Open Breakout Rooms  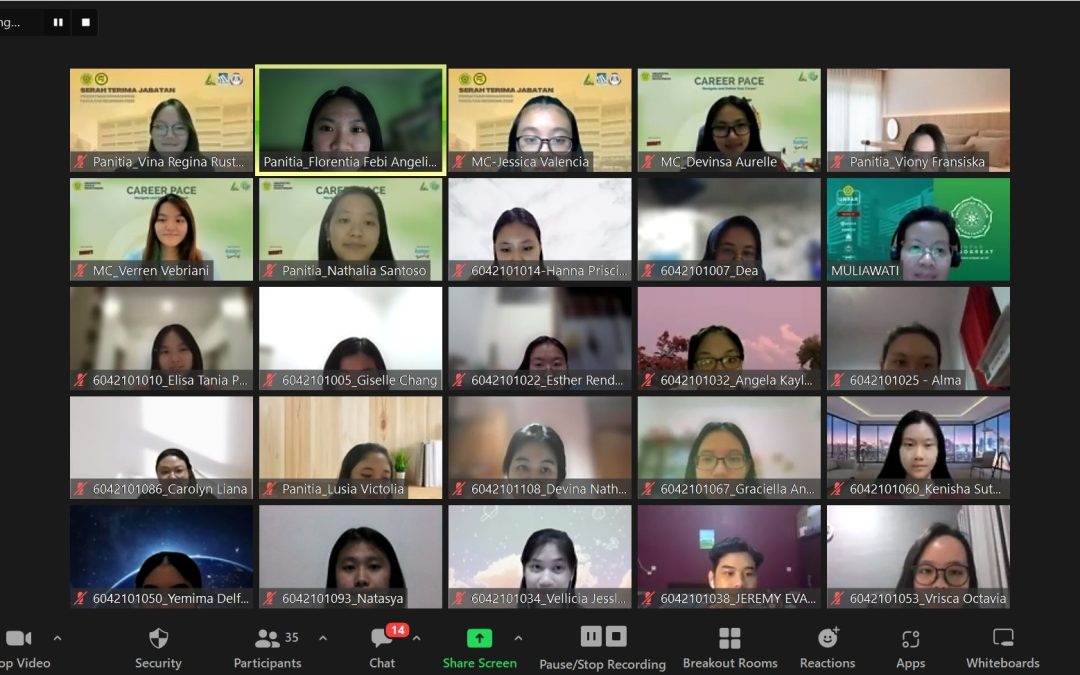(x=730, y=639)
